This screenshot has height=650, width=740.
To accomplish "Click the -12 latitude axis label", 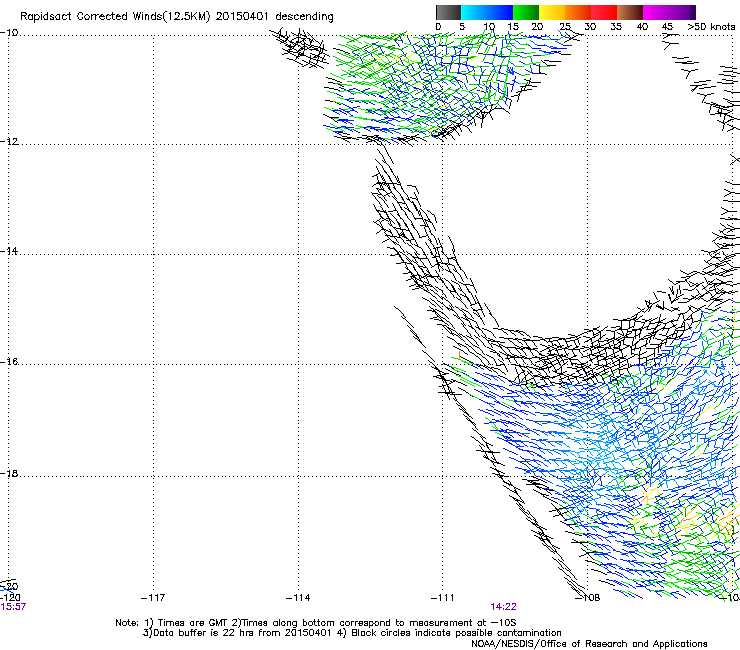I will point(9,142).
